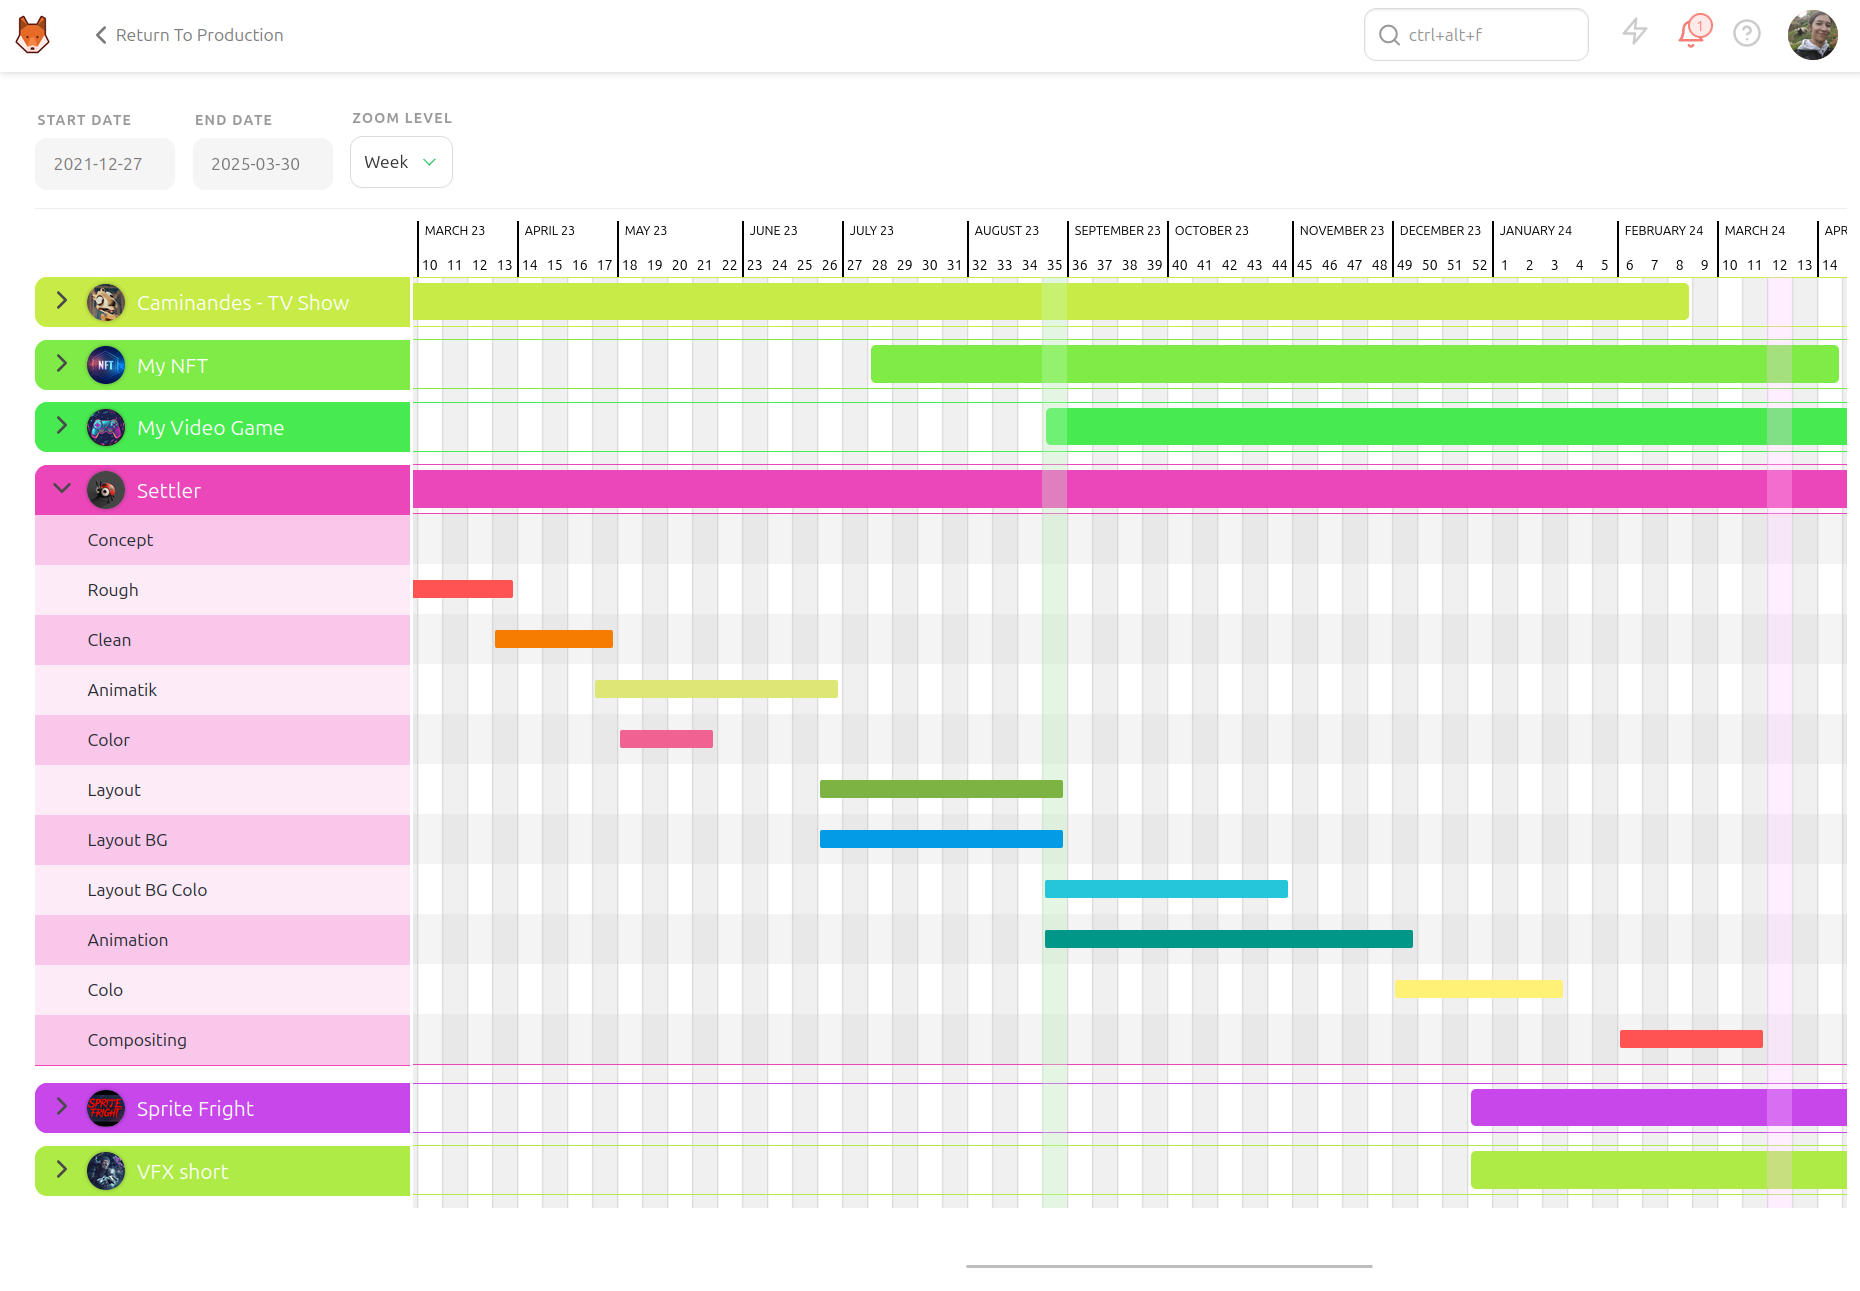Click the My Video Game production avatar
1860x1291 pixels.
tap(106, 427)
